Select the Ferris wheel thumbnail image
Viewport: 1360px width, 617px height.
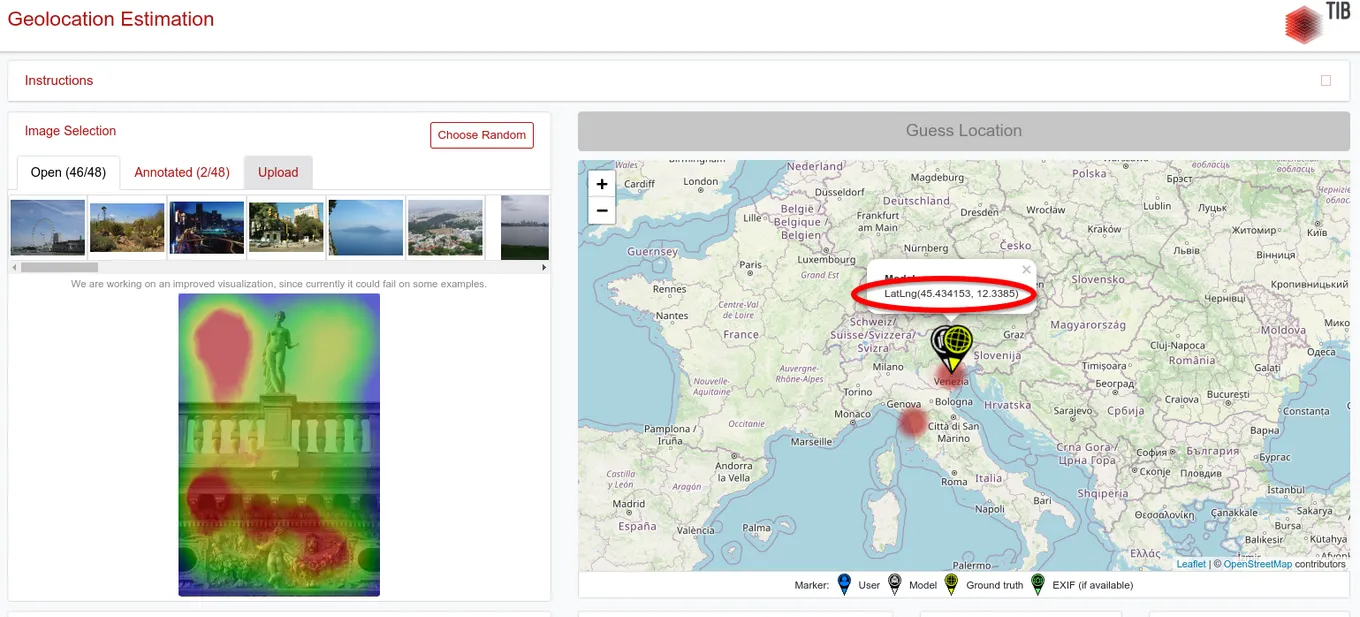[47, 228]
